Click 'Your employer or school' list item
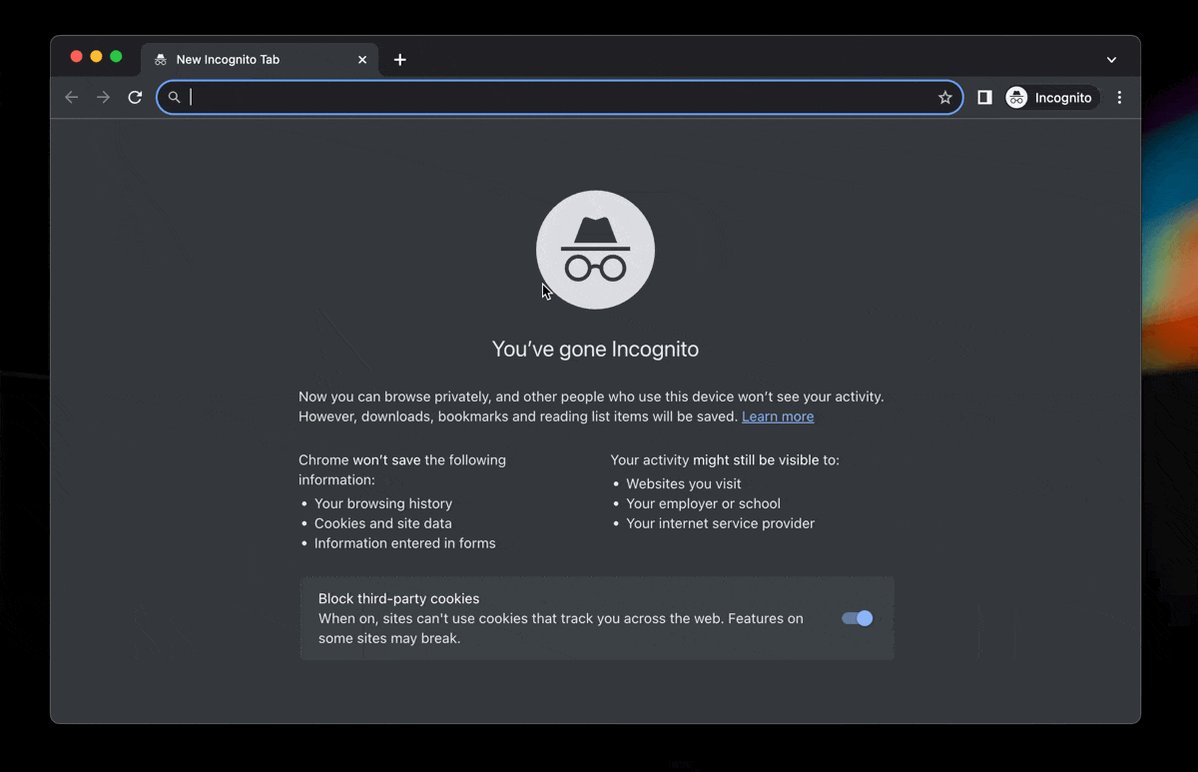 [704, 504]
